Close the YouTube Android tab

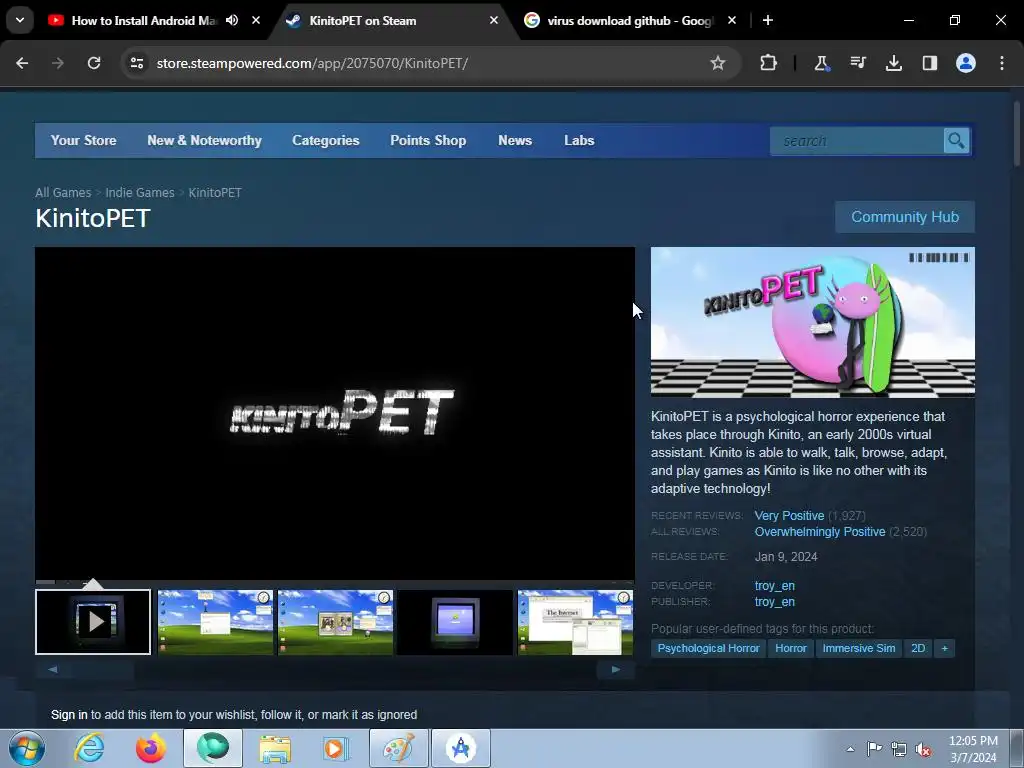click(256, 20)
